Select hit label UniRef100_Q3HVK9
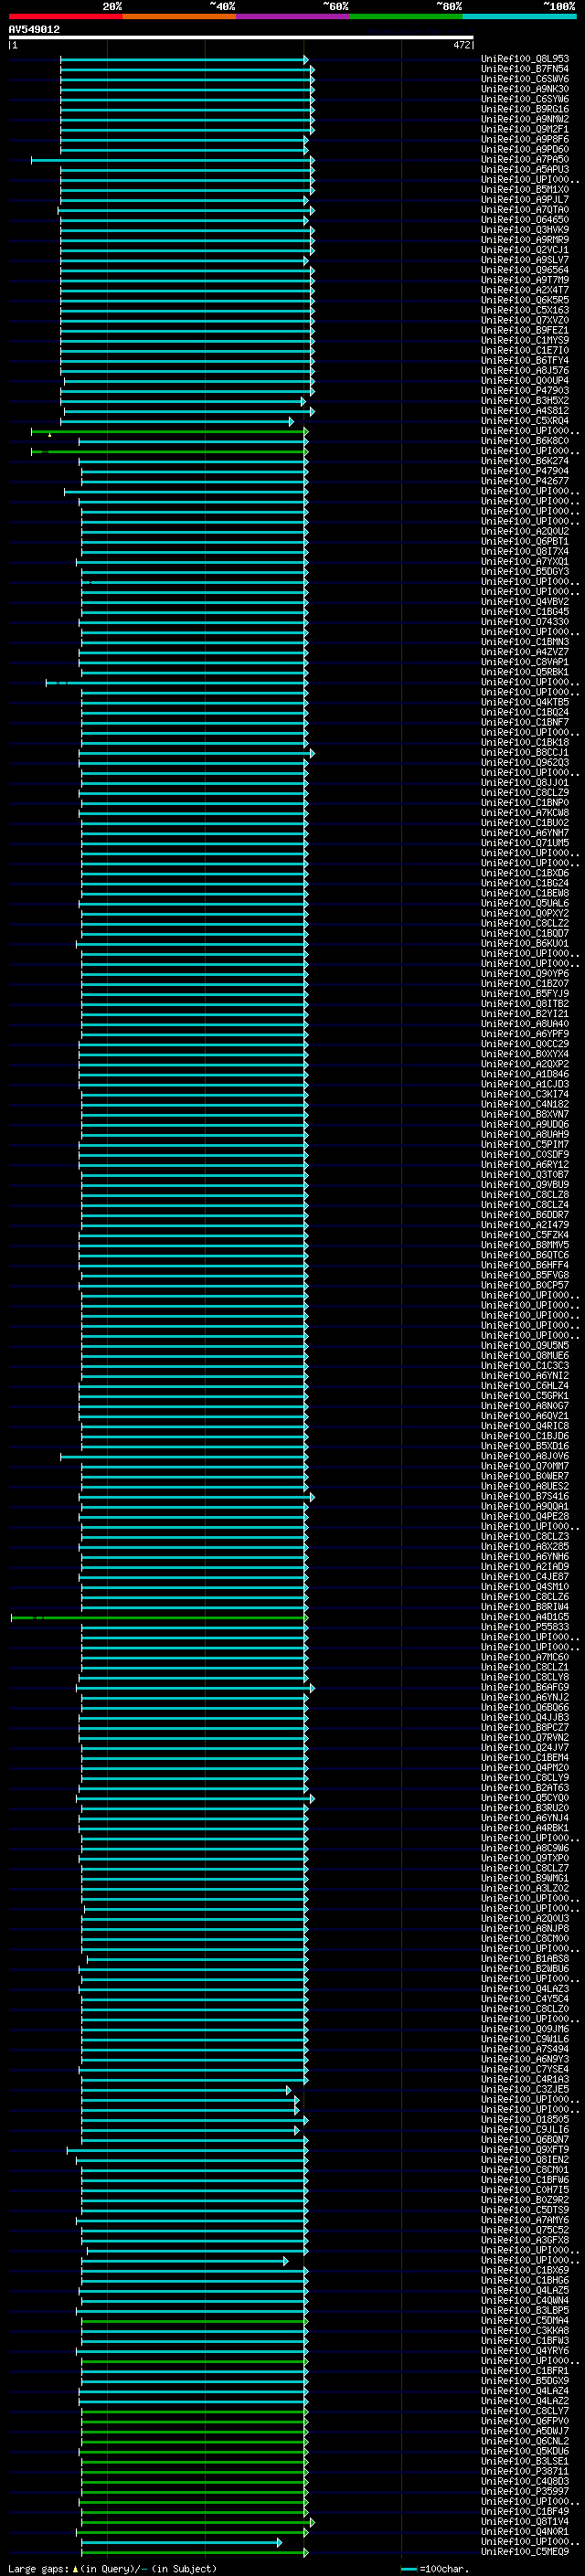The height and width of the screenshot is (2576, 585). [x=525, y=230]
